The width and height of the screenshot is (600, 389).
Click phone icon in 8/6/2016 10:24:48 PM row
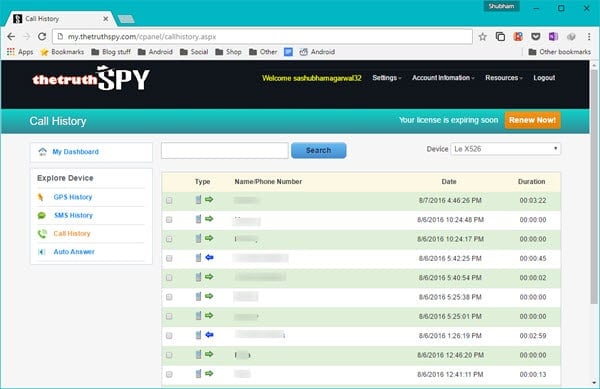pos(198,219)
